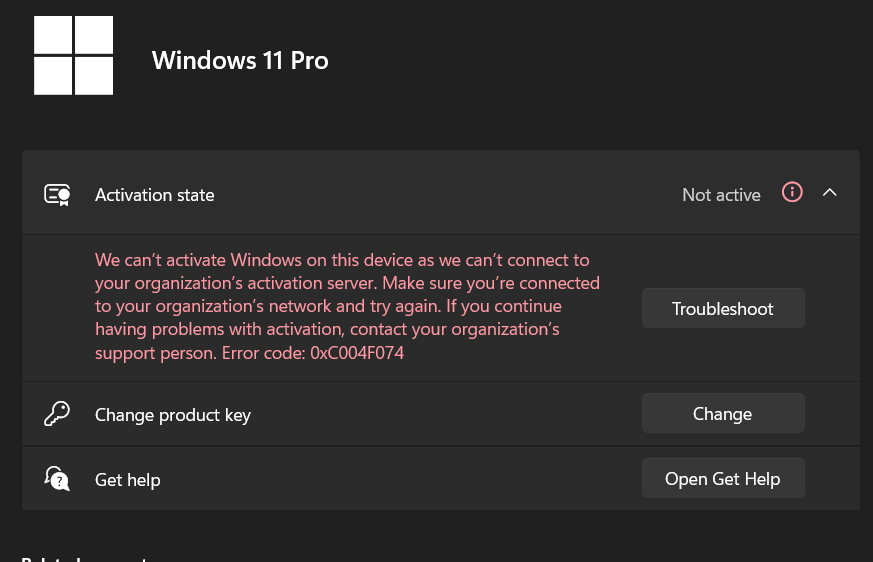Click the 'Change product key' label

click(173, 415)
